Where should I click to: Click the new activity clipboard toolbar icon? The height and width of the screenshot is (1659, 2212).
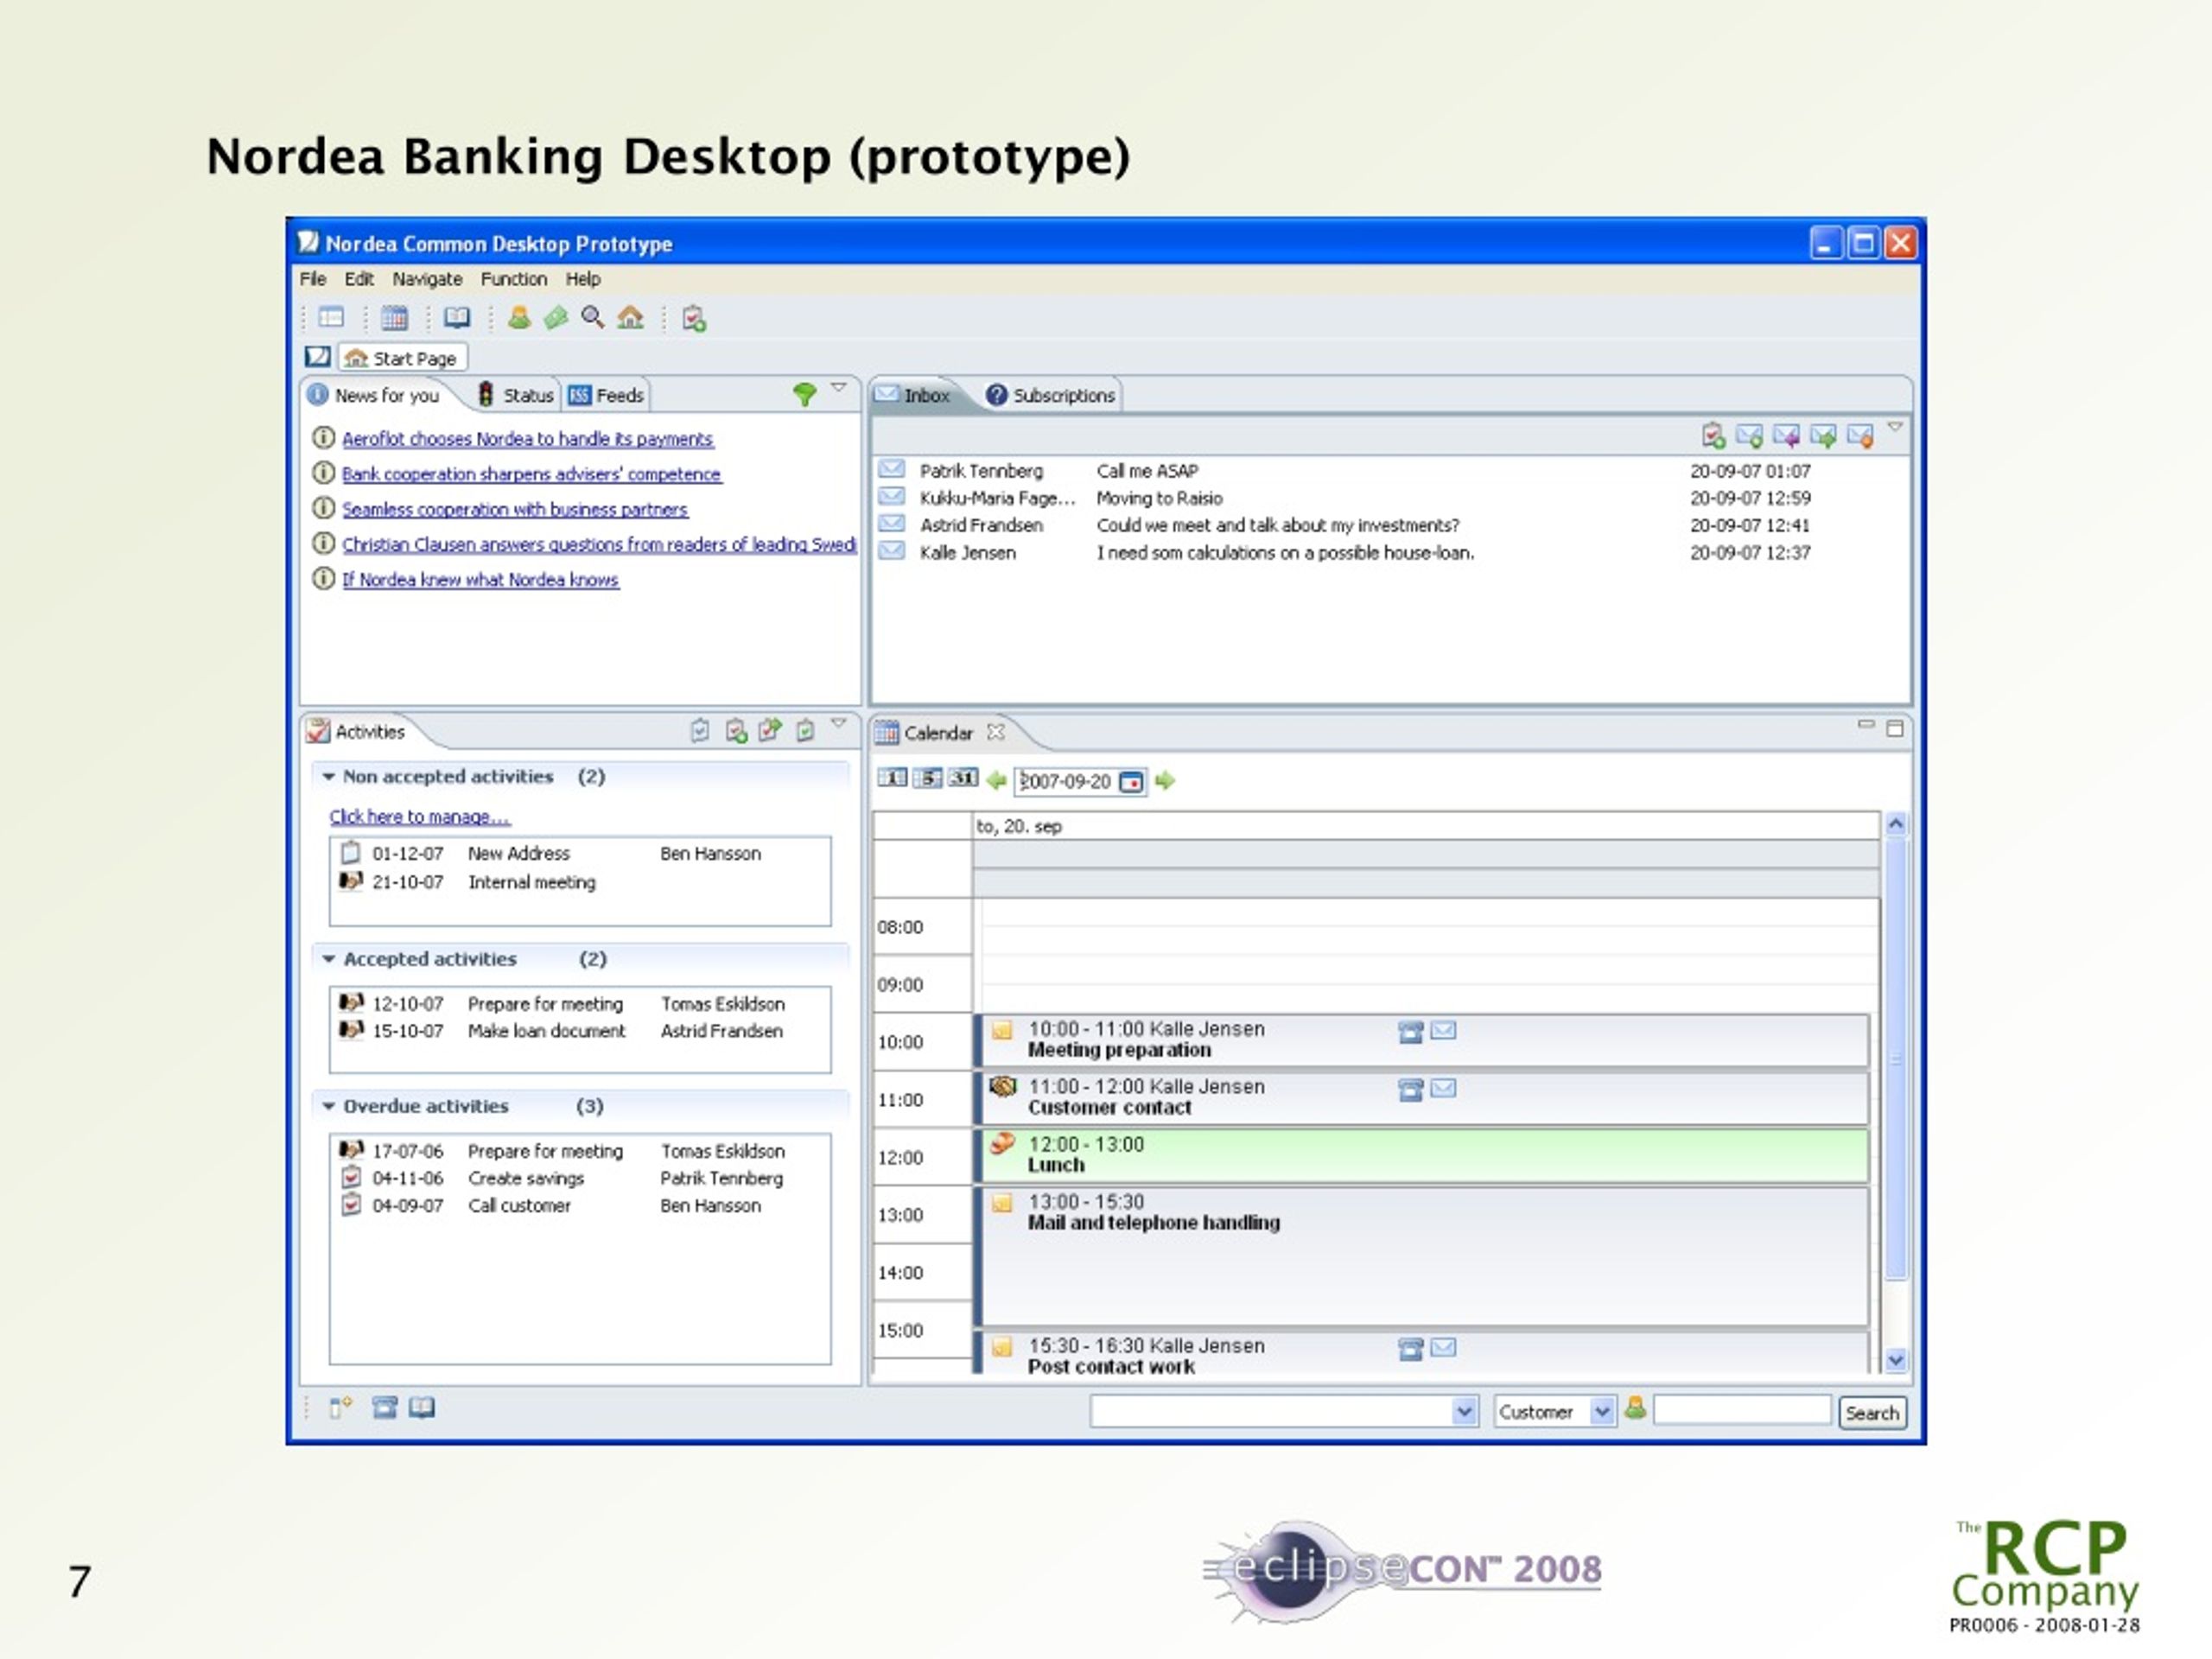693,319
